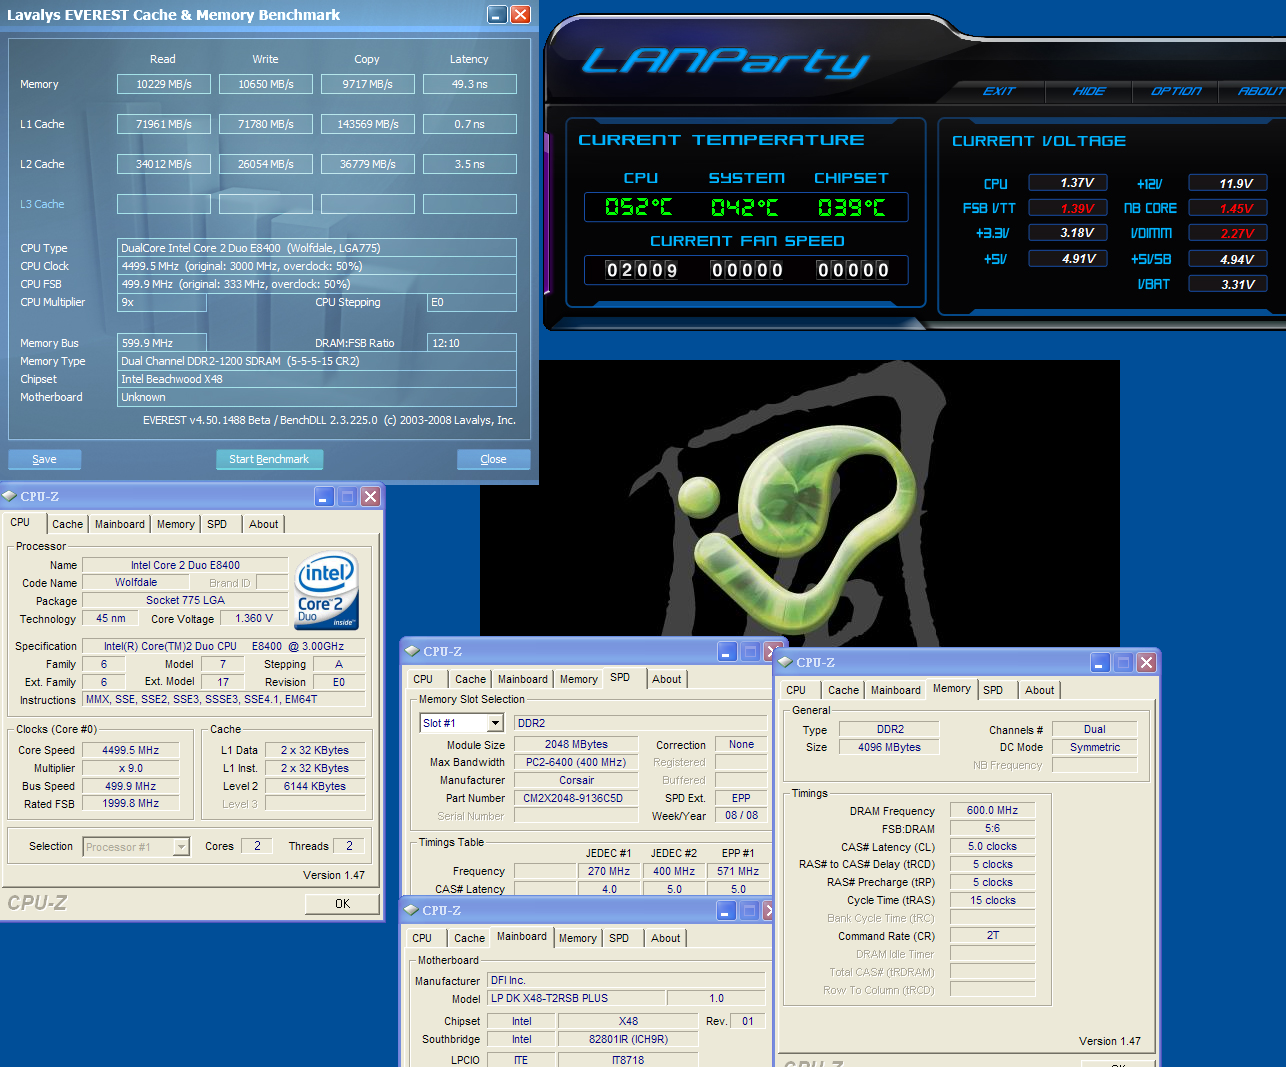The image size is (1286, 1067).
Task: Close the EVEREST Cache & Memory Benchmark window
Action: (520, 14)
